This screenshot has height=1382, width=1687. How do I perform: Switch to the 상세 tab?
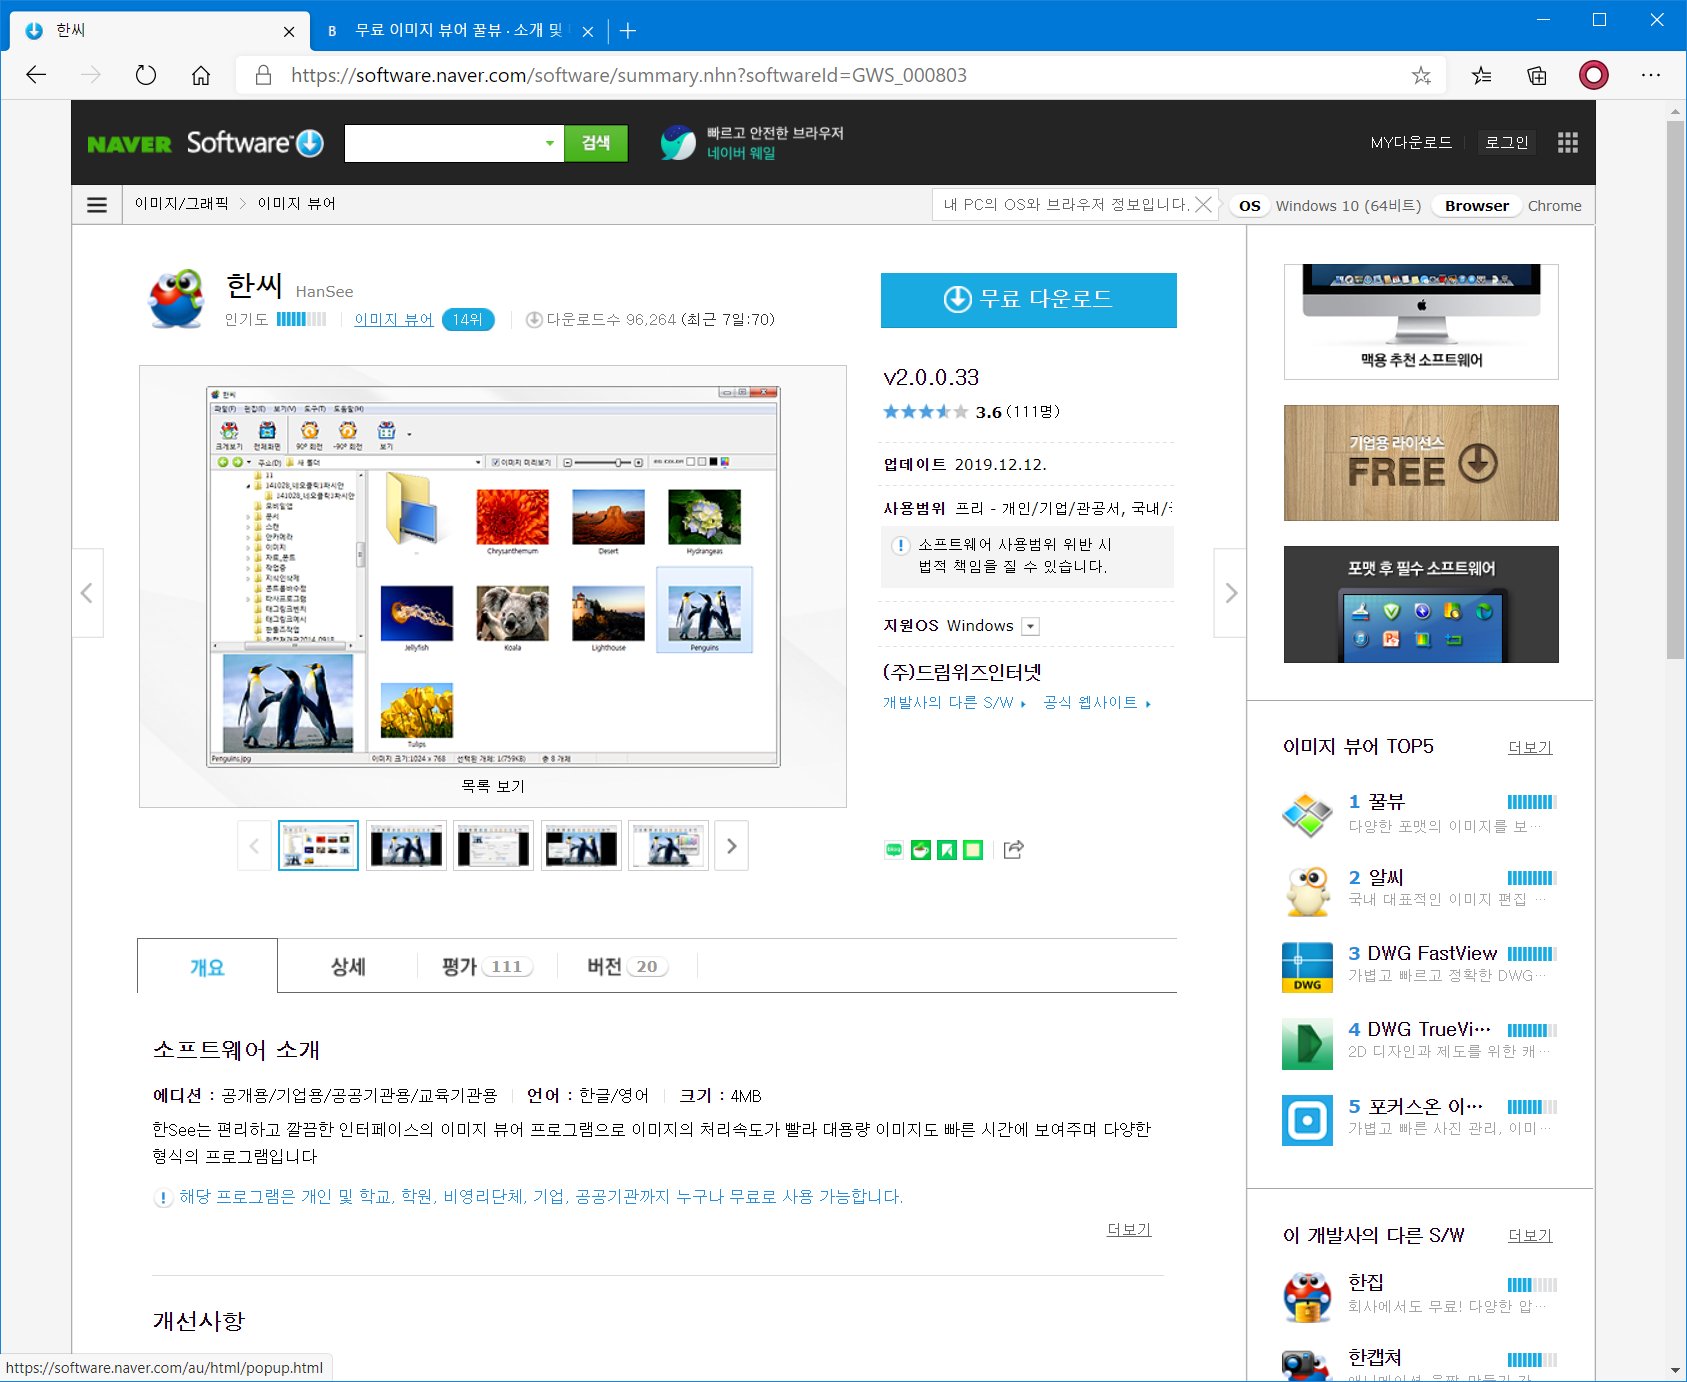(x=348, y=966)
